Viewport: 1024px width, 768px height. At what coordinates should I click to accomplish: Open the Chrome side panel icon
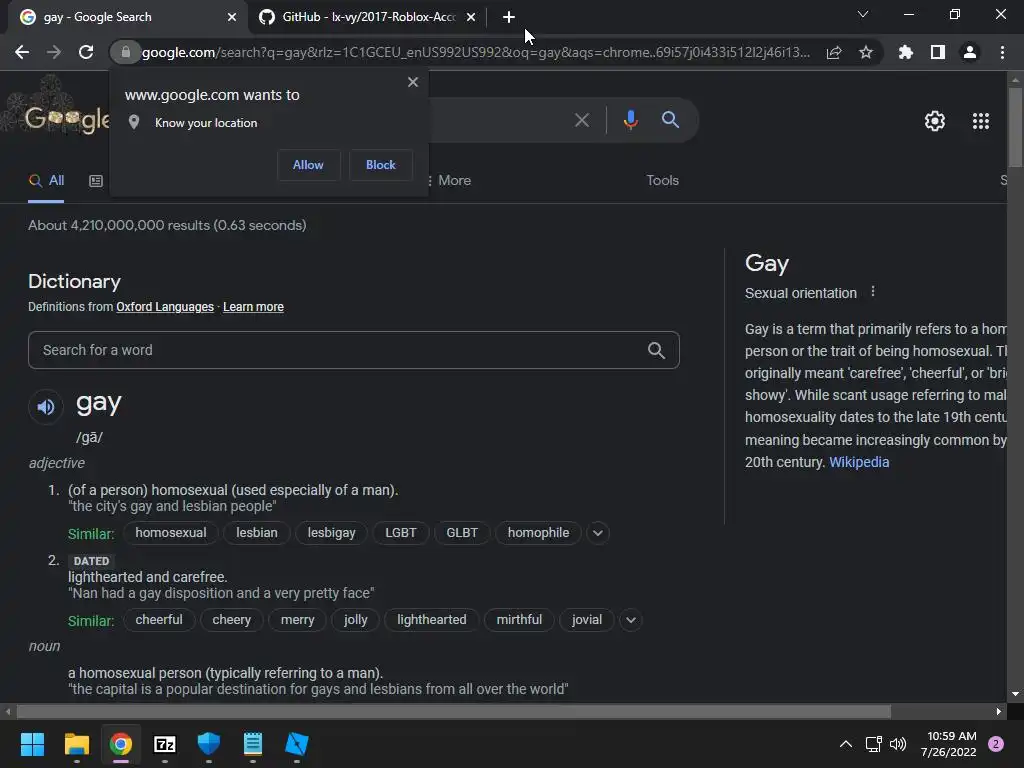(938, 52)
